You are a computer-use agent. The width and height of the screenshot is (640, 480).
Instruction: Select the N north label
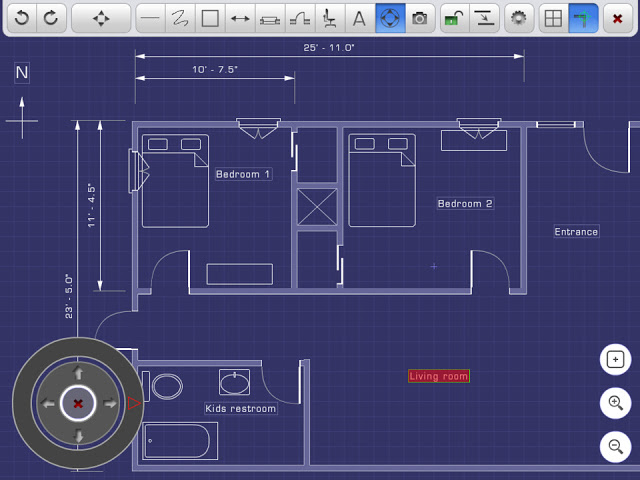pos(22,73)
